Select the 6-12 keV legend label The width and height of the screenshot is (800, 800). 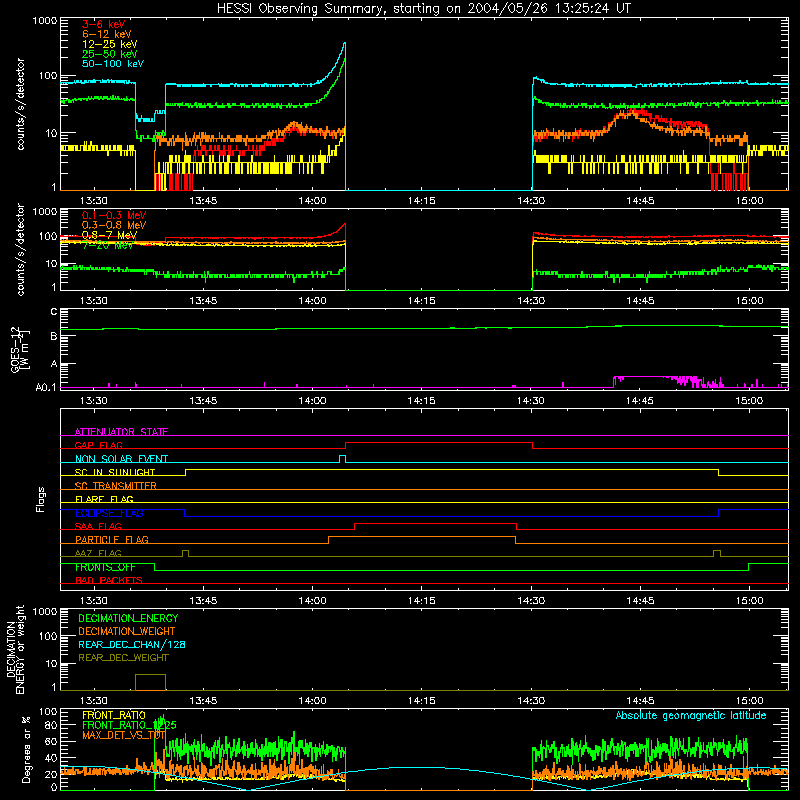tap(107, 34)
